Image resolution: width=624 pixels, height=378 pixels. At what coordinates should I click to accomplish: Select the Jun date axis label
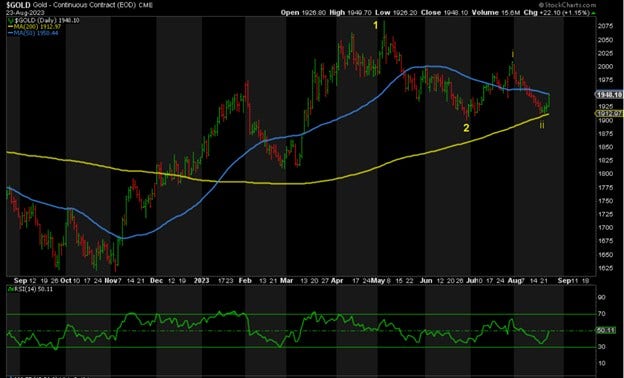(x=426, y=281)
